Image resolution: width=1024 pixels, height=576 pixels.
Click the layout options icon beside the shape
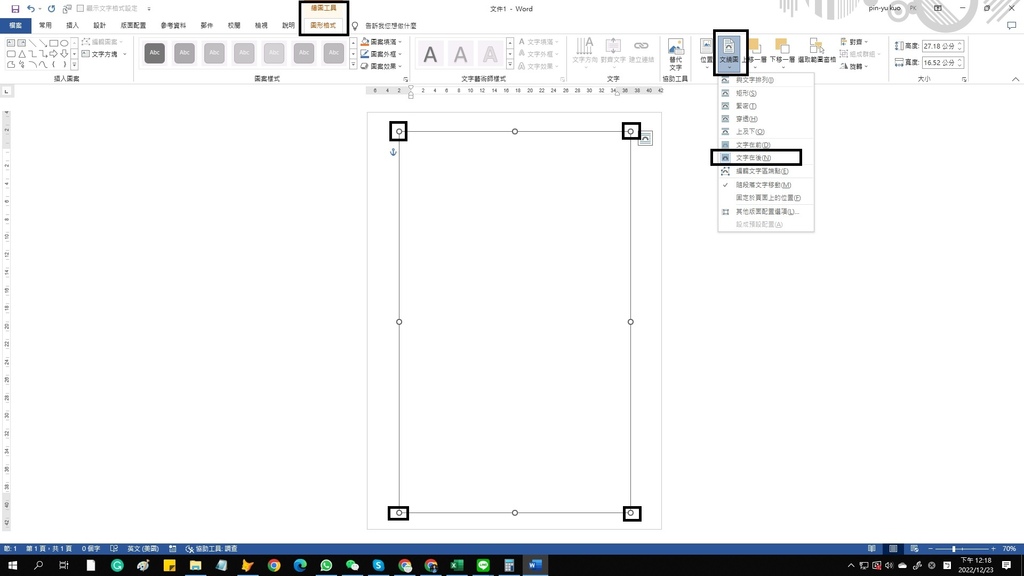point(645,138)
